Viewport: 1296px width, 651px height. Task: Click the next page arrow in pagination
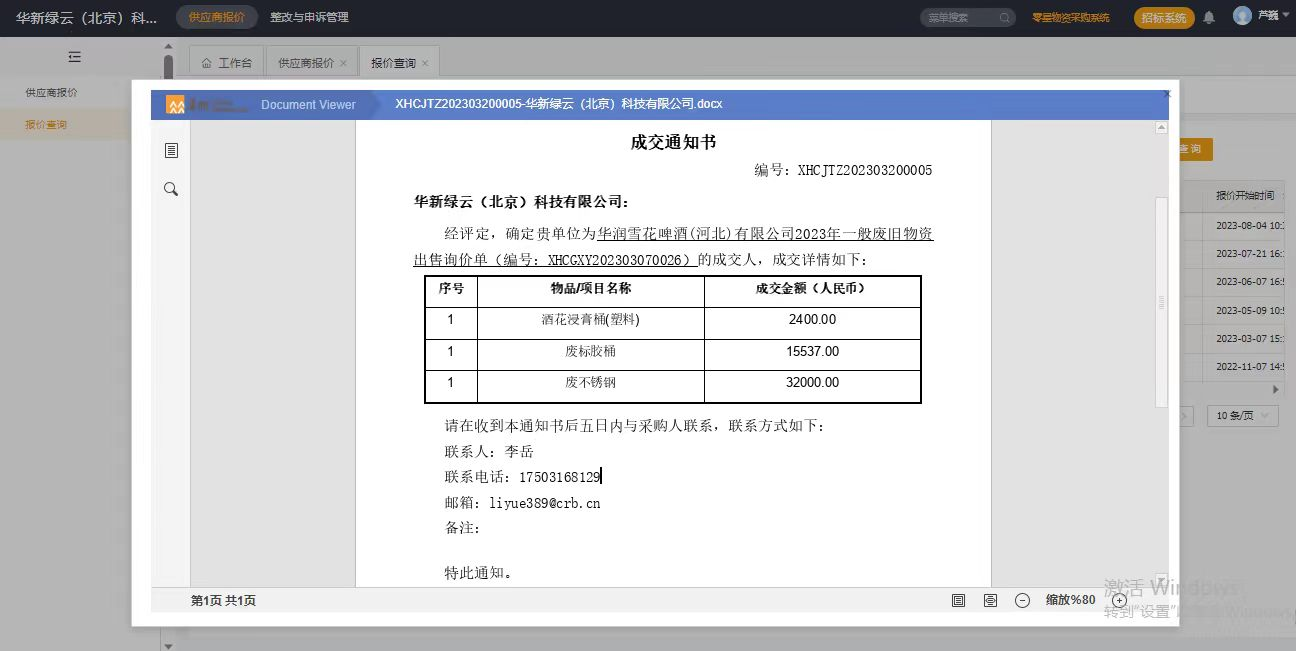click(x=1186, y=416)
